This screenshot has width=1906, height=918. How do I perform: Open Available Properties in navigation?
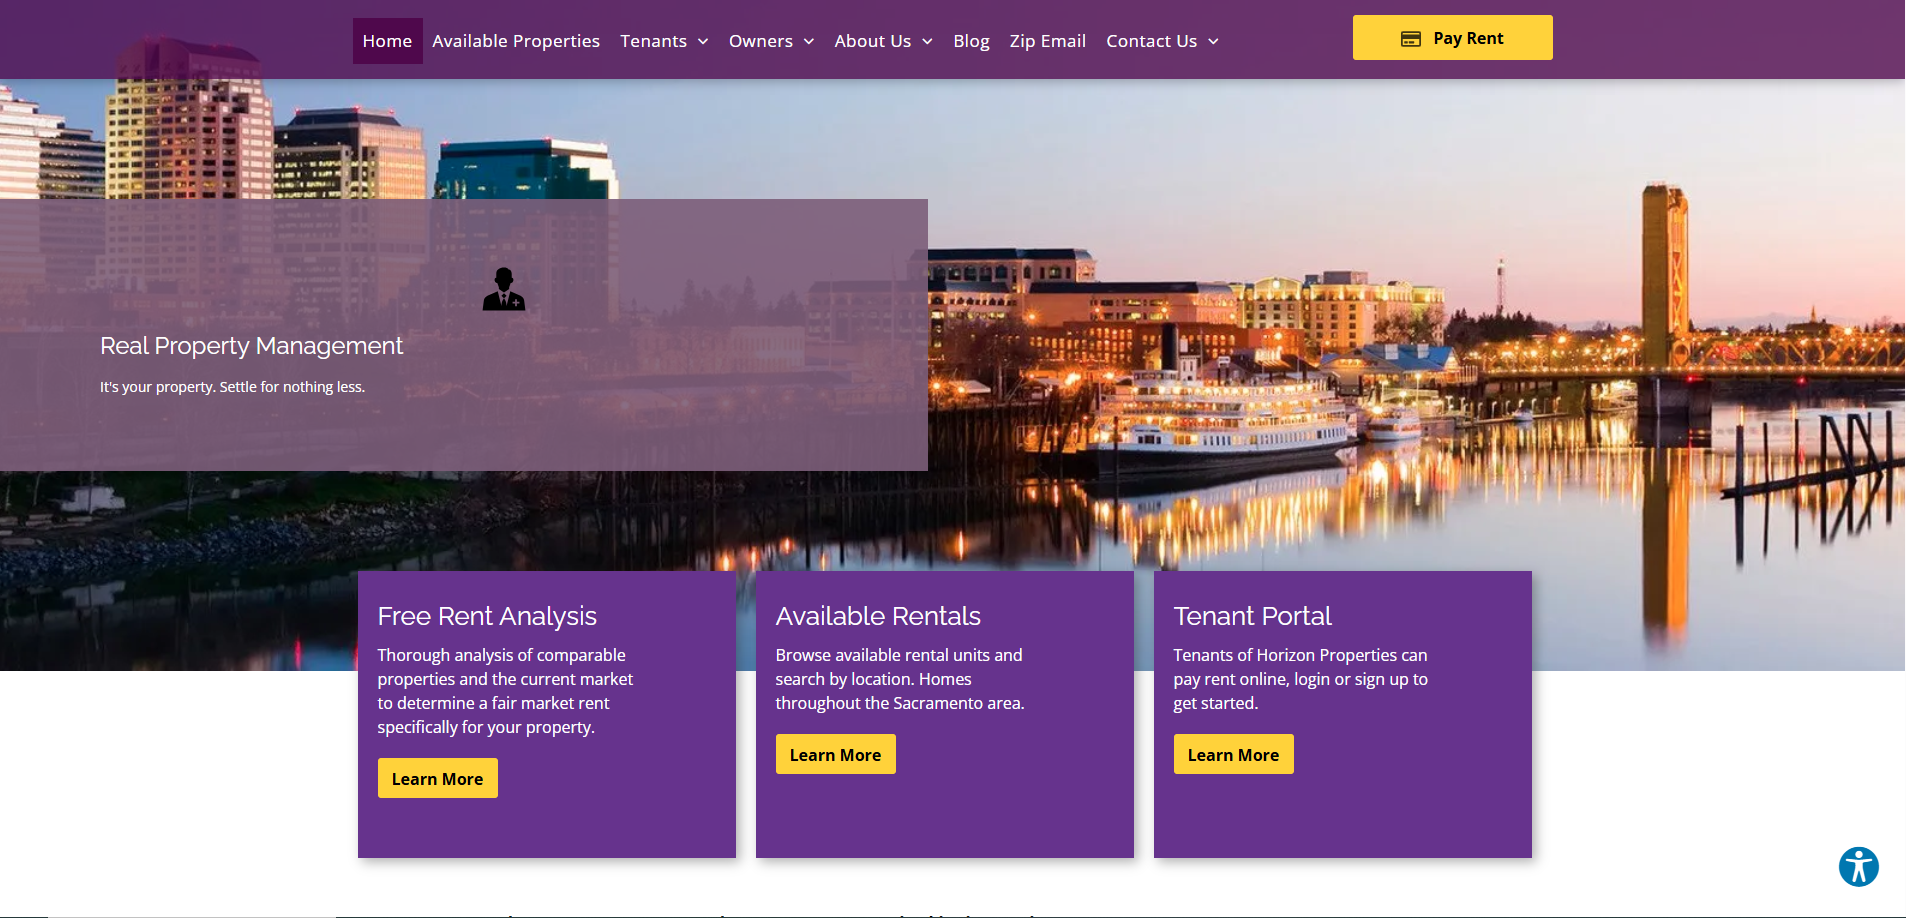(516, 41)
